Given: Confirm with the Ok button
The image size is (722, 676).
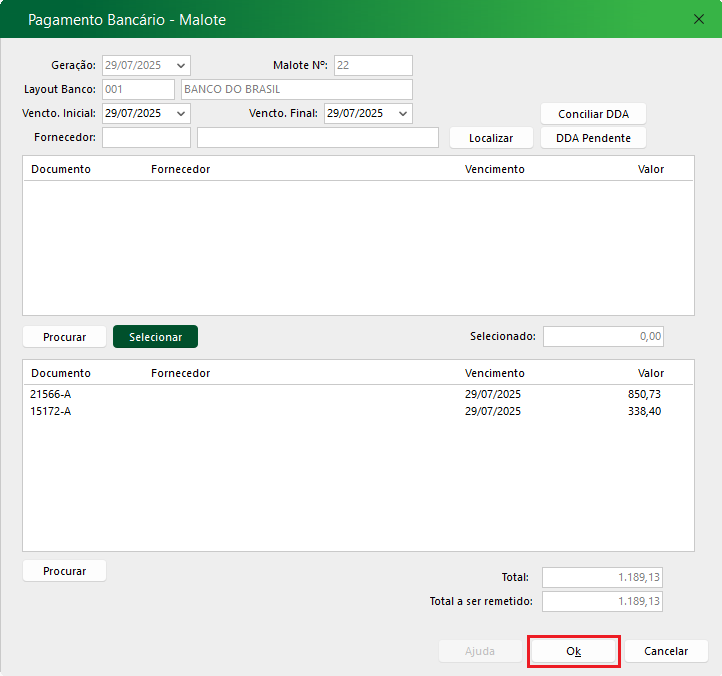Looking at the screenshot, I should [573, 651].
